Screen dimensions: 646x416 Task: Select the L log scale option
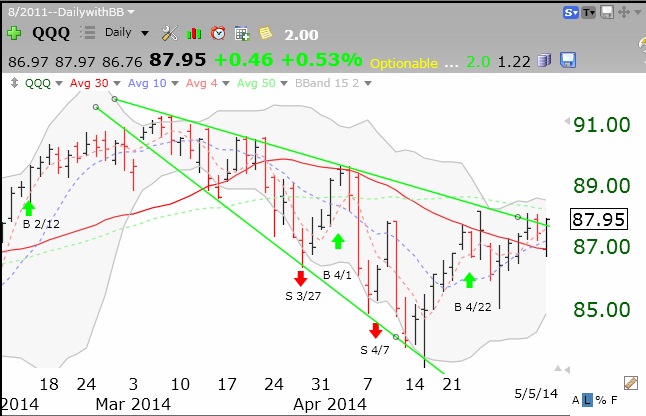click(x=587, y=400)
